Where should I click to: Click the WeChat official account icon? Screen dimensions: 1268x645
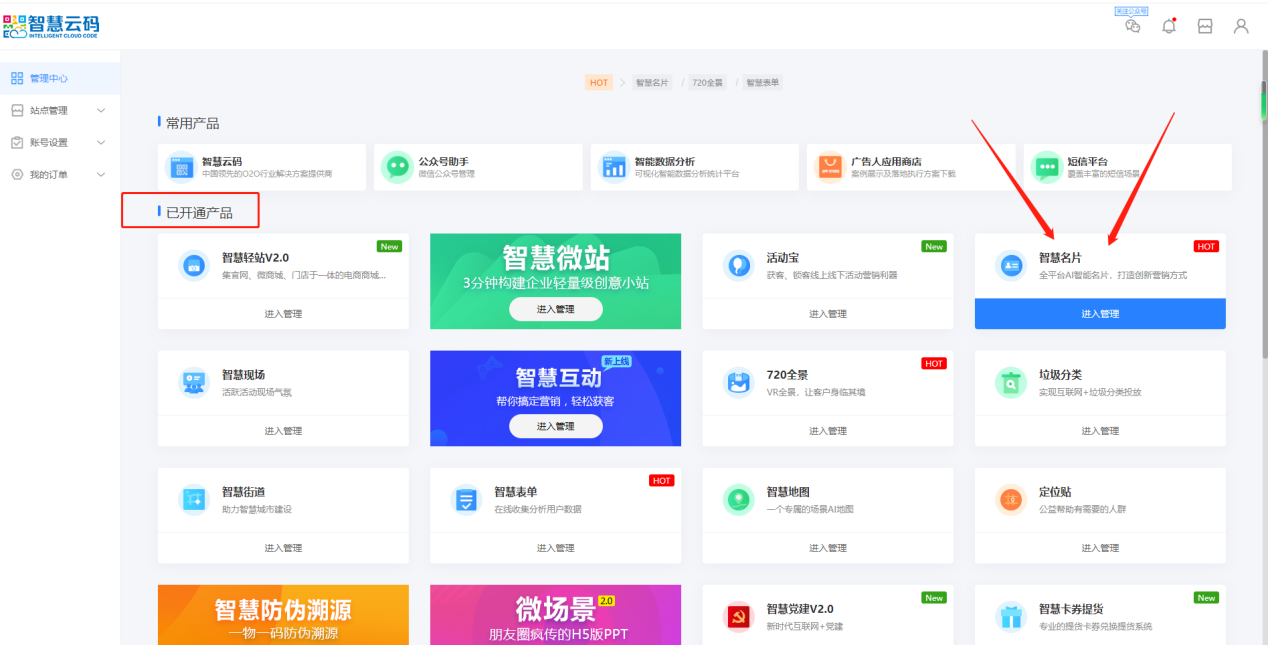[x=1132, y=26]
